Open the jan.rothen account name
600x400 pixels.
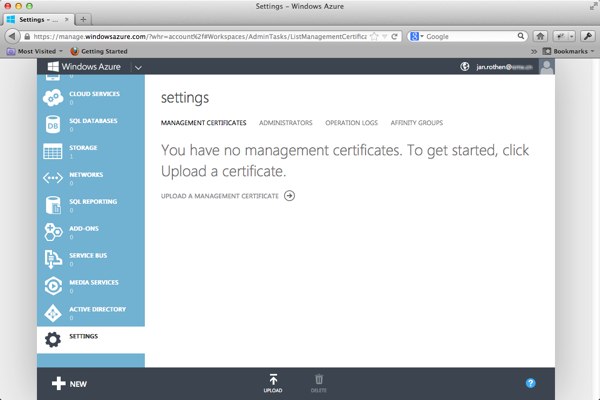point(504,67)
